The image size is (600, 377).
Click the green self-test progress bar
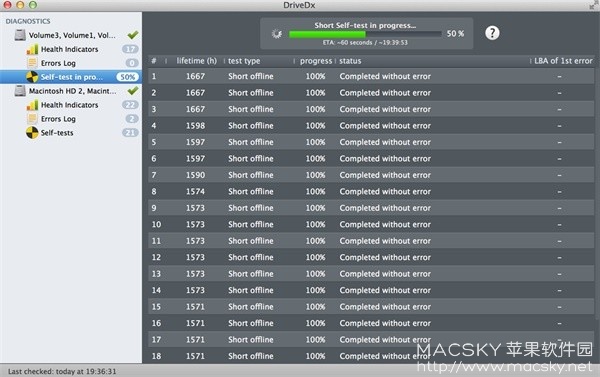[365, 34]
